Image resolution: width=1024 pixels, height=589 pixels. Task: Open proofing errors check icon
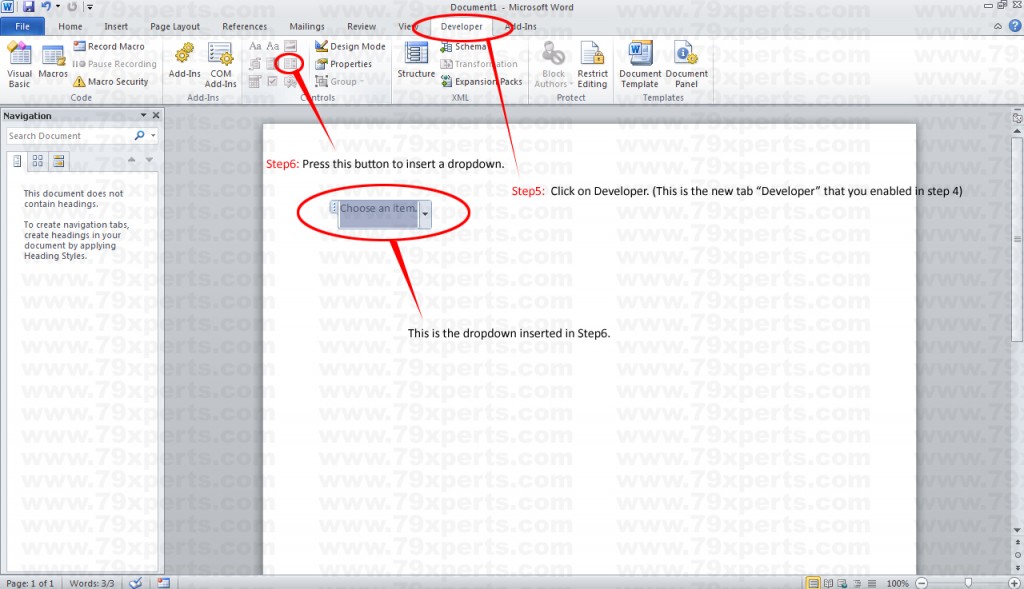point(136,583)
